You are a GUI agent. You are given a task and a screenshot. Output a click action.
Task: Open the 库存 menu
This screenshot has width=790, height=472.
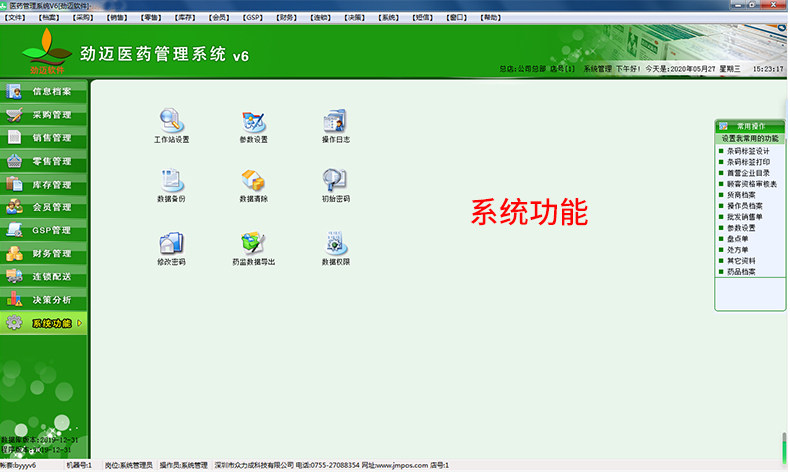(185, 18)
